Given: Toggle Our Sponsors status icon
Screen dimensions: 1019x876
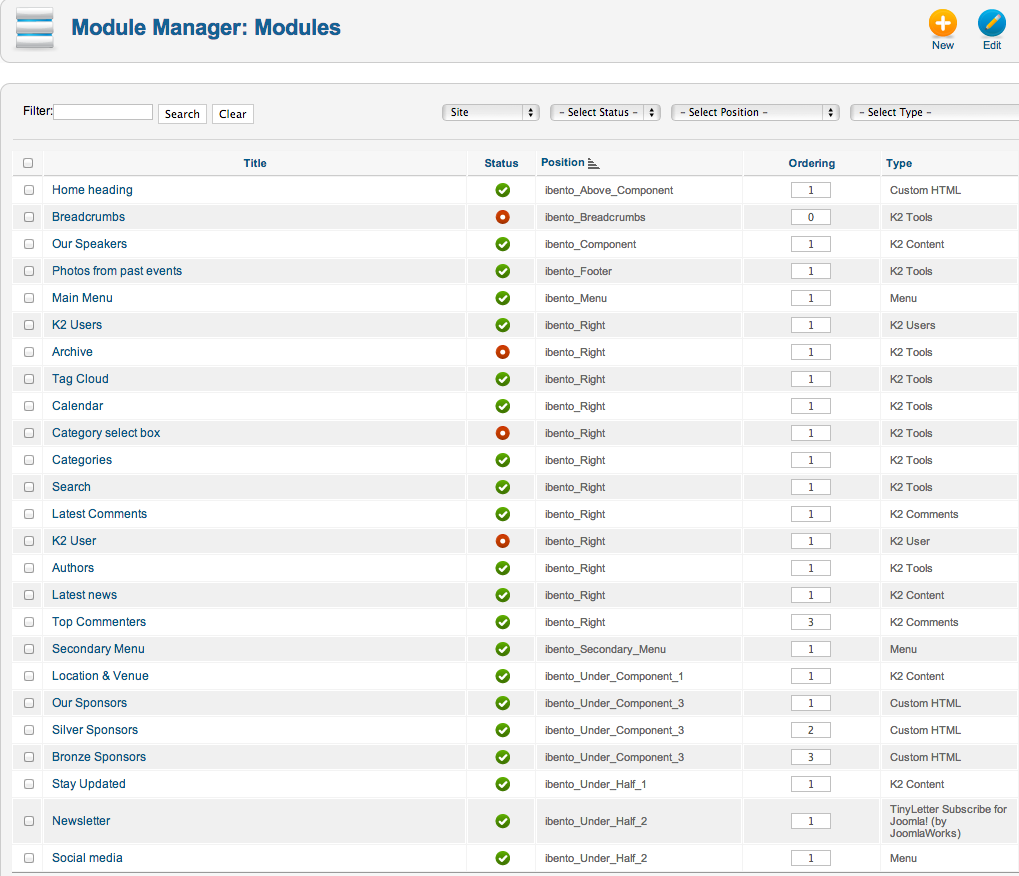Looking at the screenshot, I should point(502,703).
